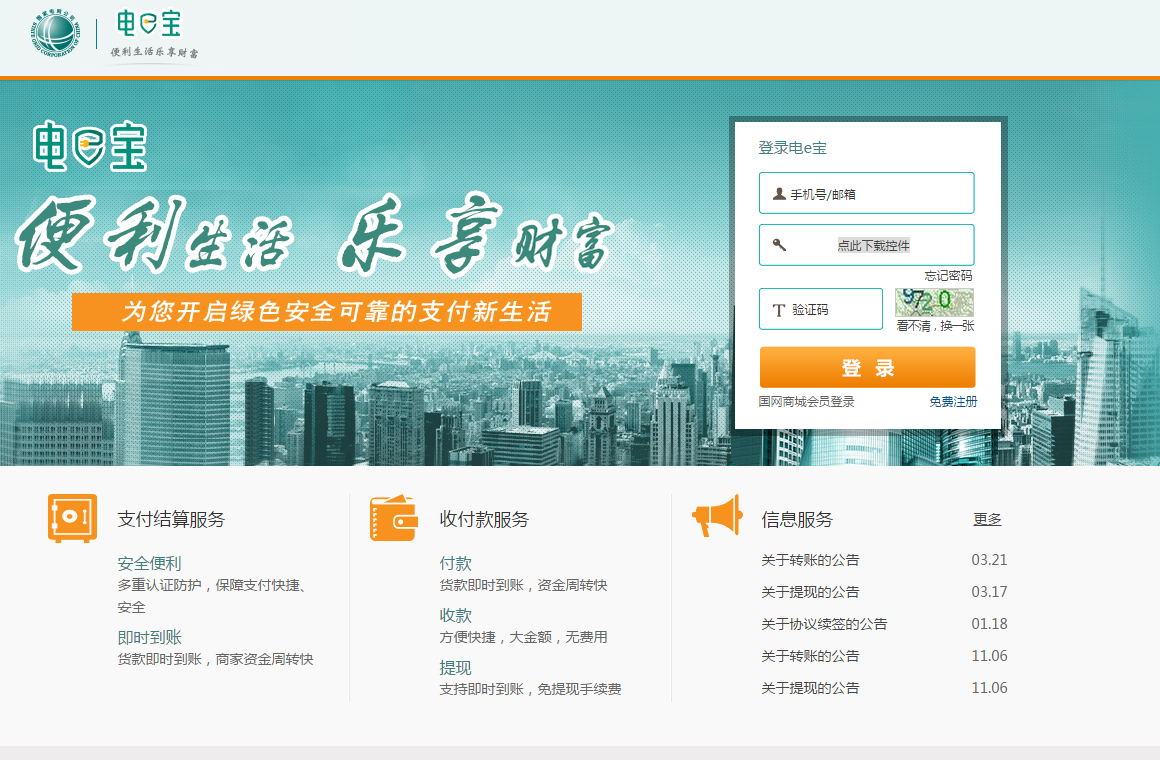
Task: Click the 安全便利 subheading
Action: pyautogui.click(x=149, y=563)
